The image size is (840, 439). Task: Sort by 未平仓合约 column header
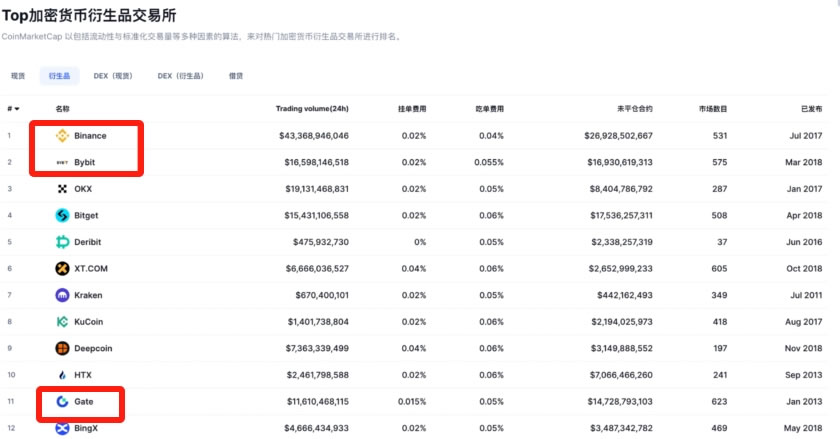pos(635,108)
